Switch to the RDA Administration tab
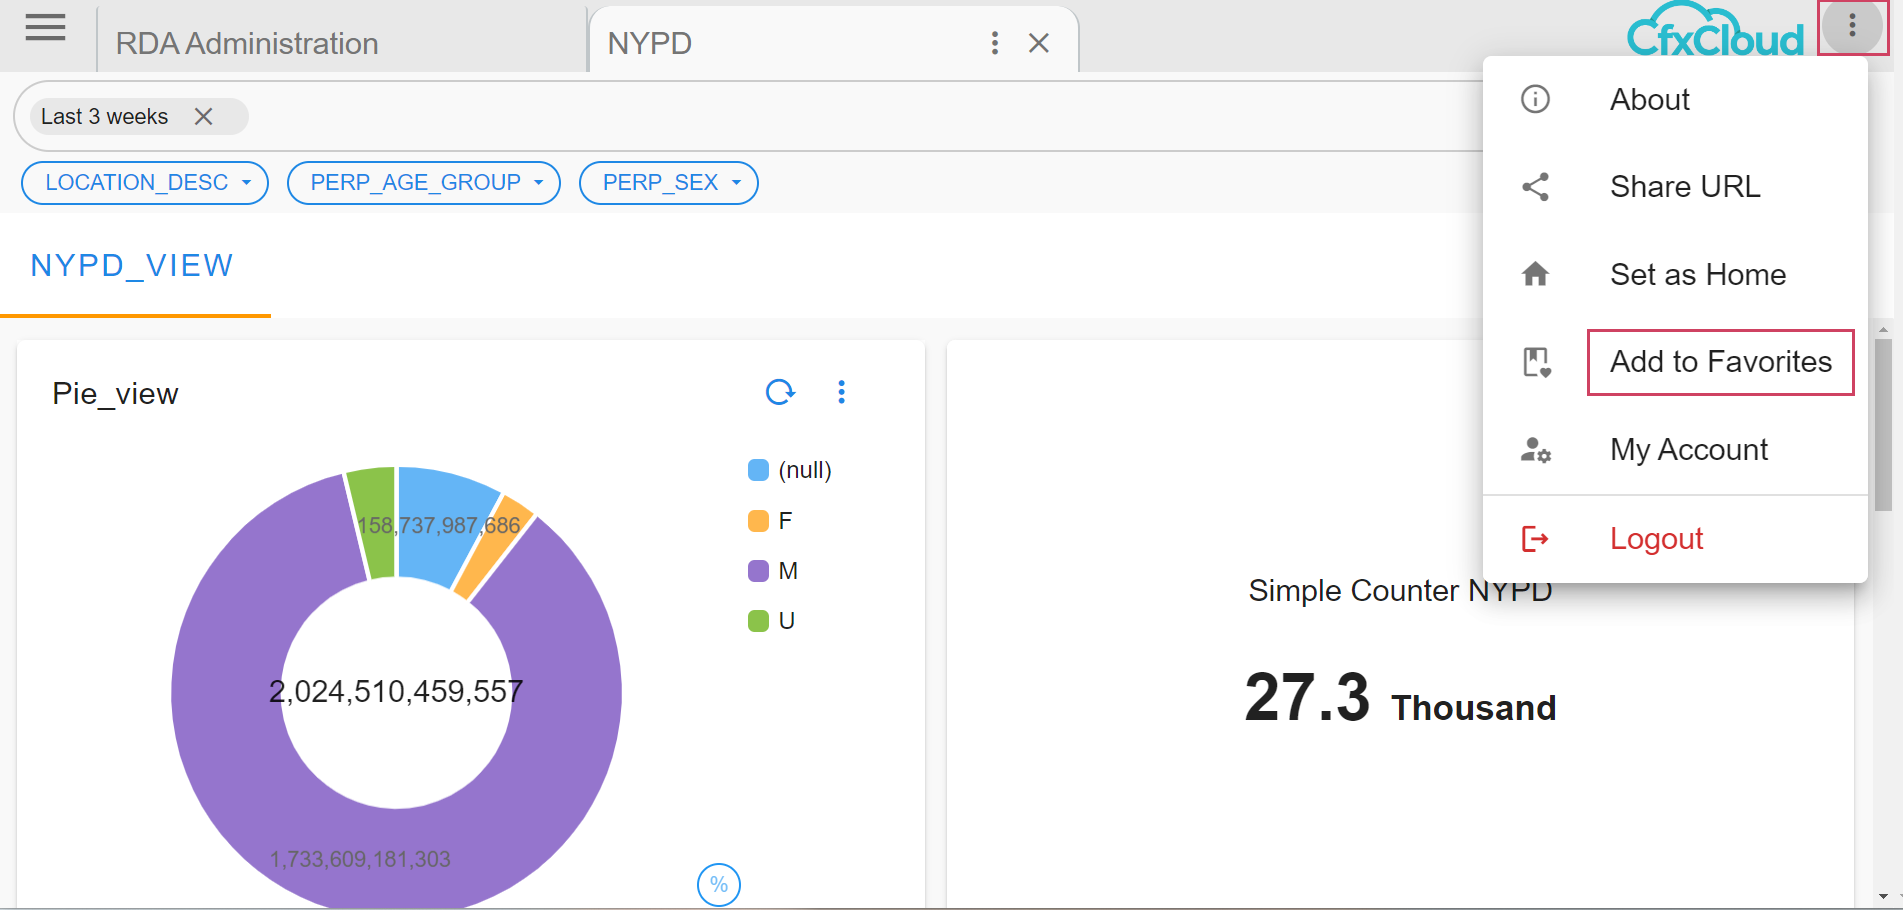1903x910 pixels. (x=247, y=44)
